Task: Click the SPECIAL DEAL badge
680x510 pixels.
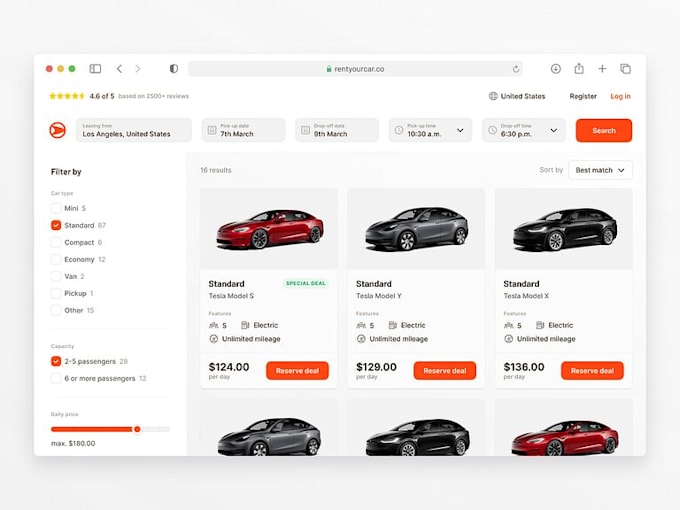Action: 306,283
